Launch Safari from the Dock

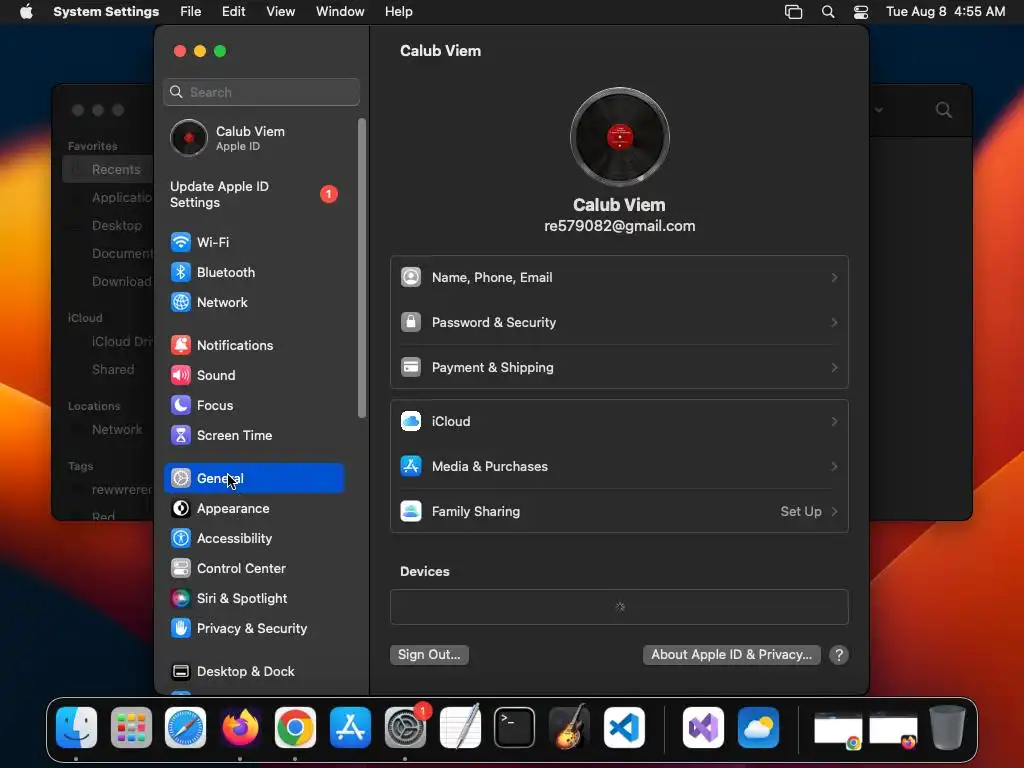coord(185,727)
